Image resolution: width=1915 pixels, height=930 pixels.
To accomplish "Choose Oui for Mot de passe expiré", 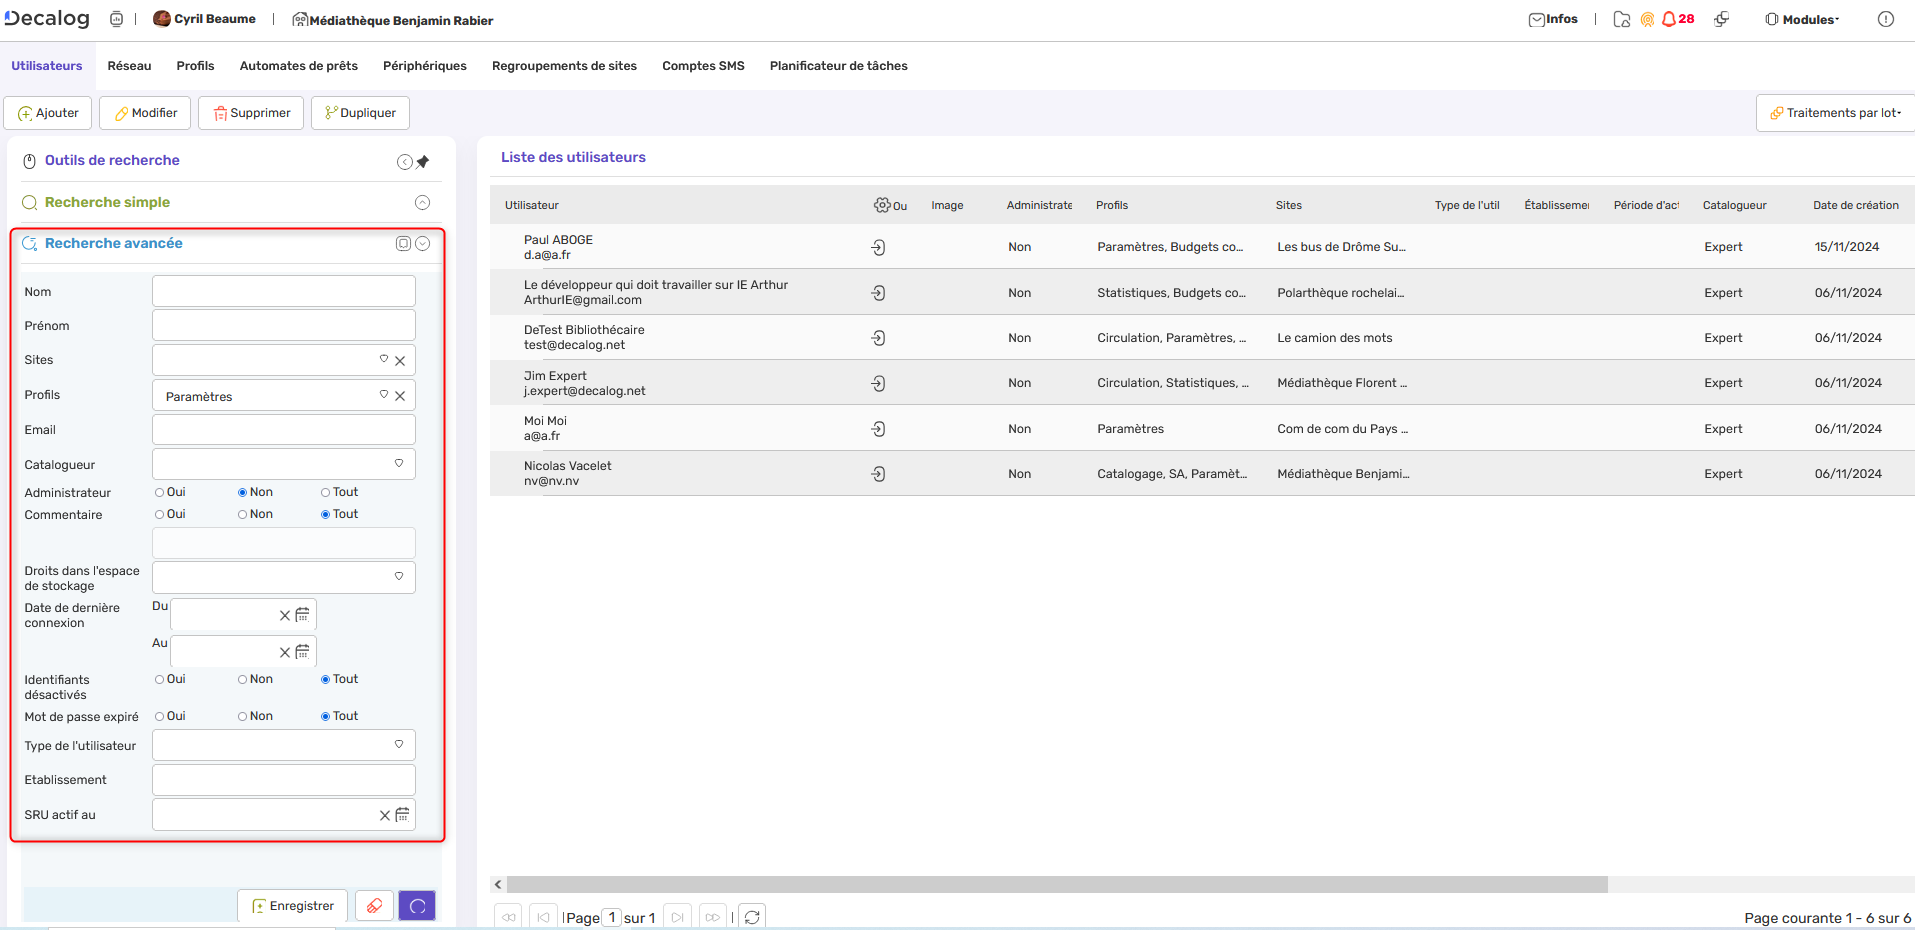I will 158,716.
